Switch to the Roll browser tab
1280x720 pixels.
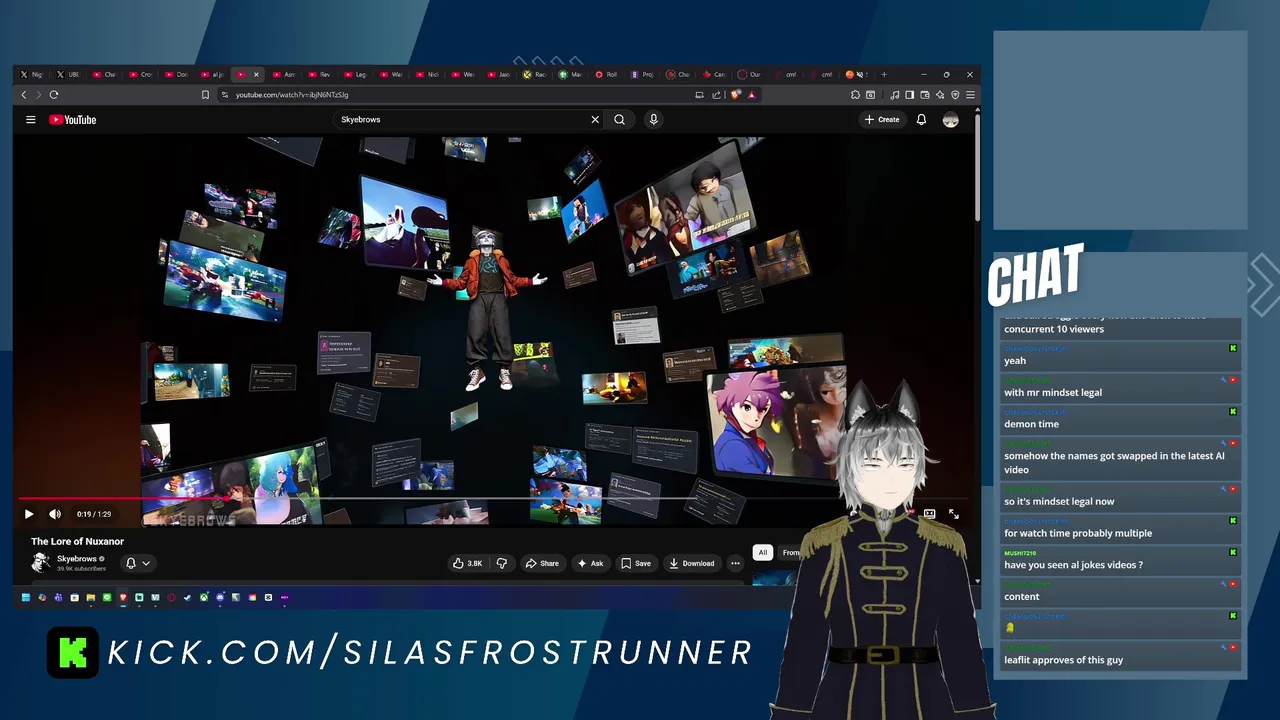[606, 74]
